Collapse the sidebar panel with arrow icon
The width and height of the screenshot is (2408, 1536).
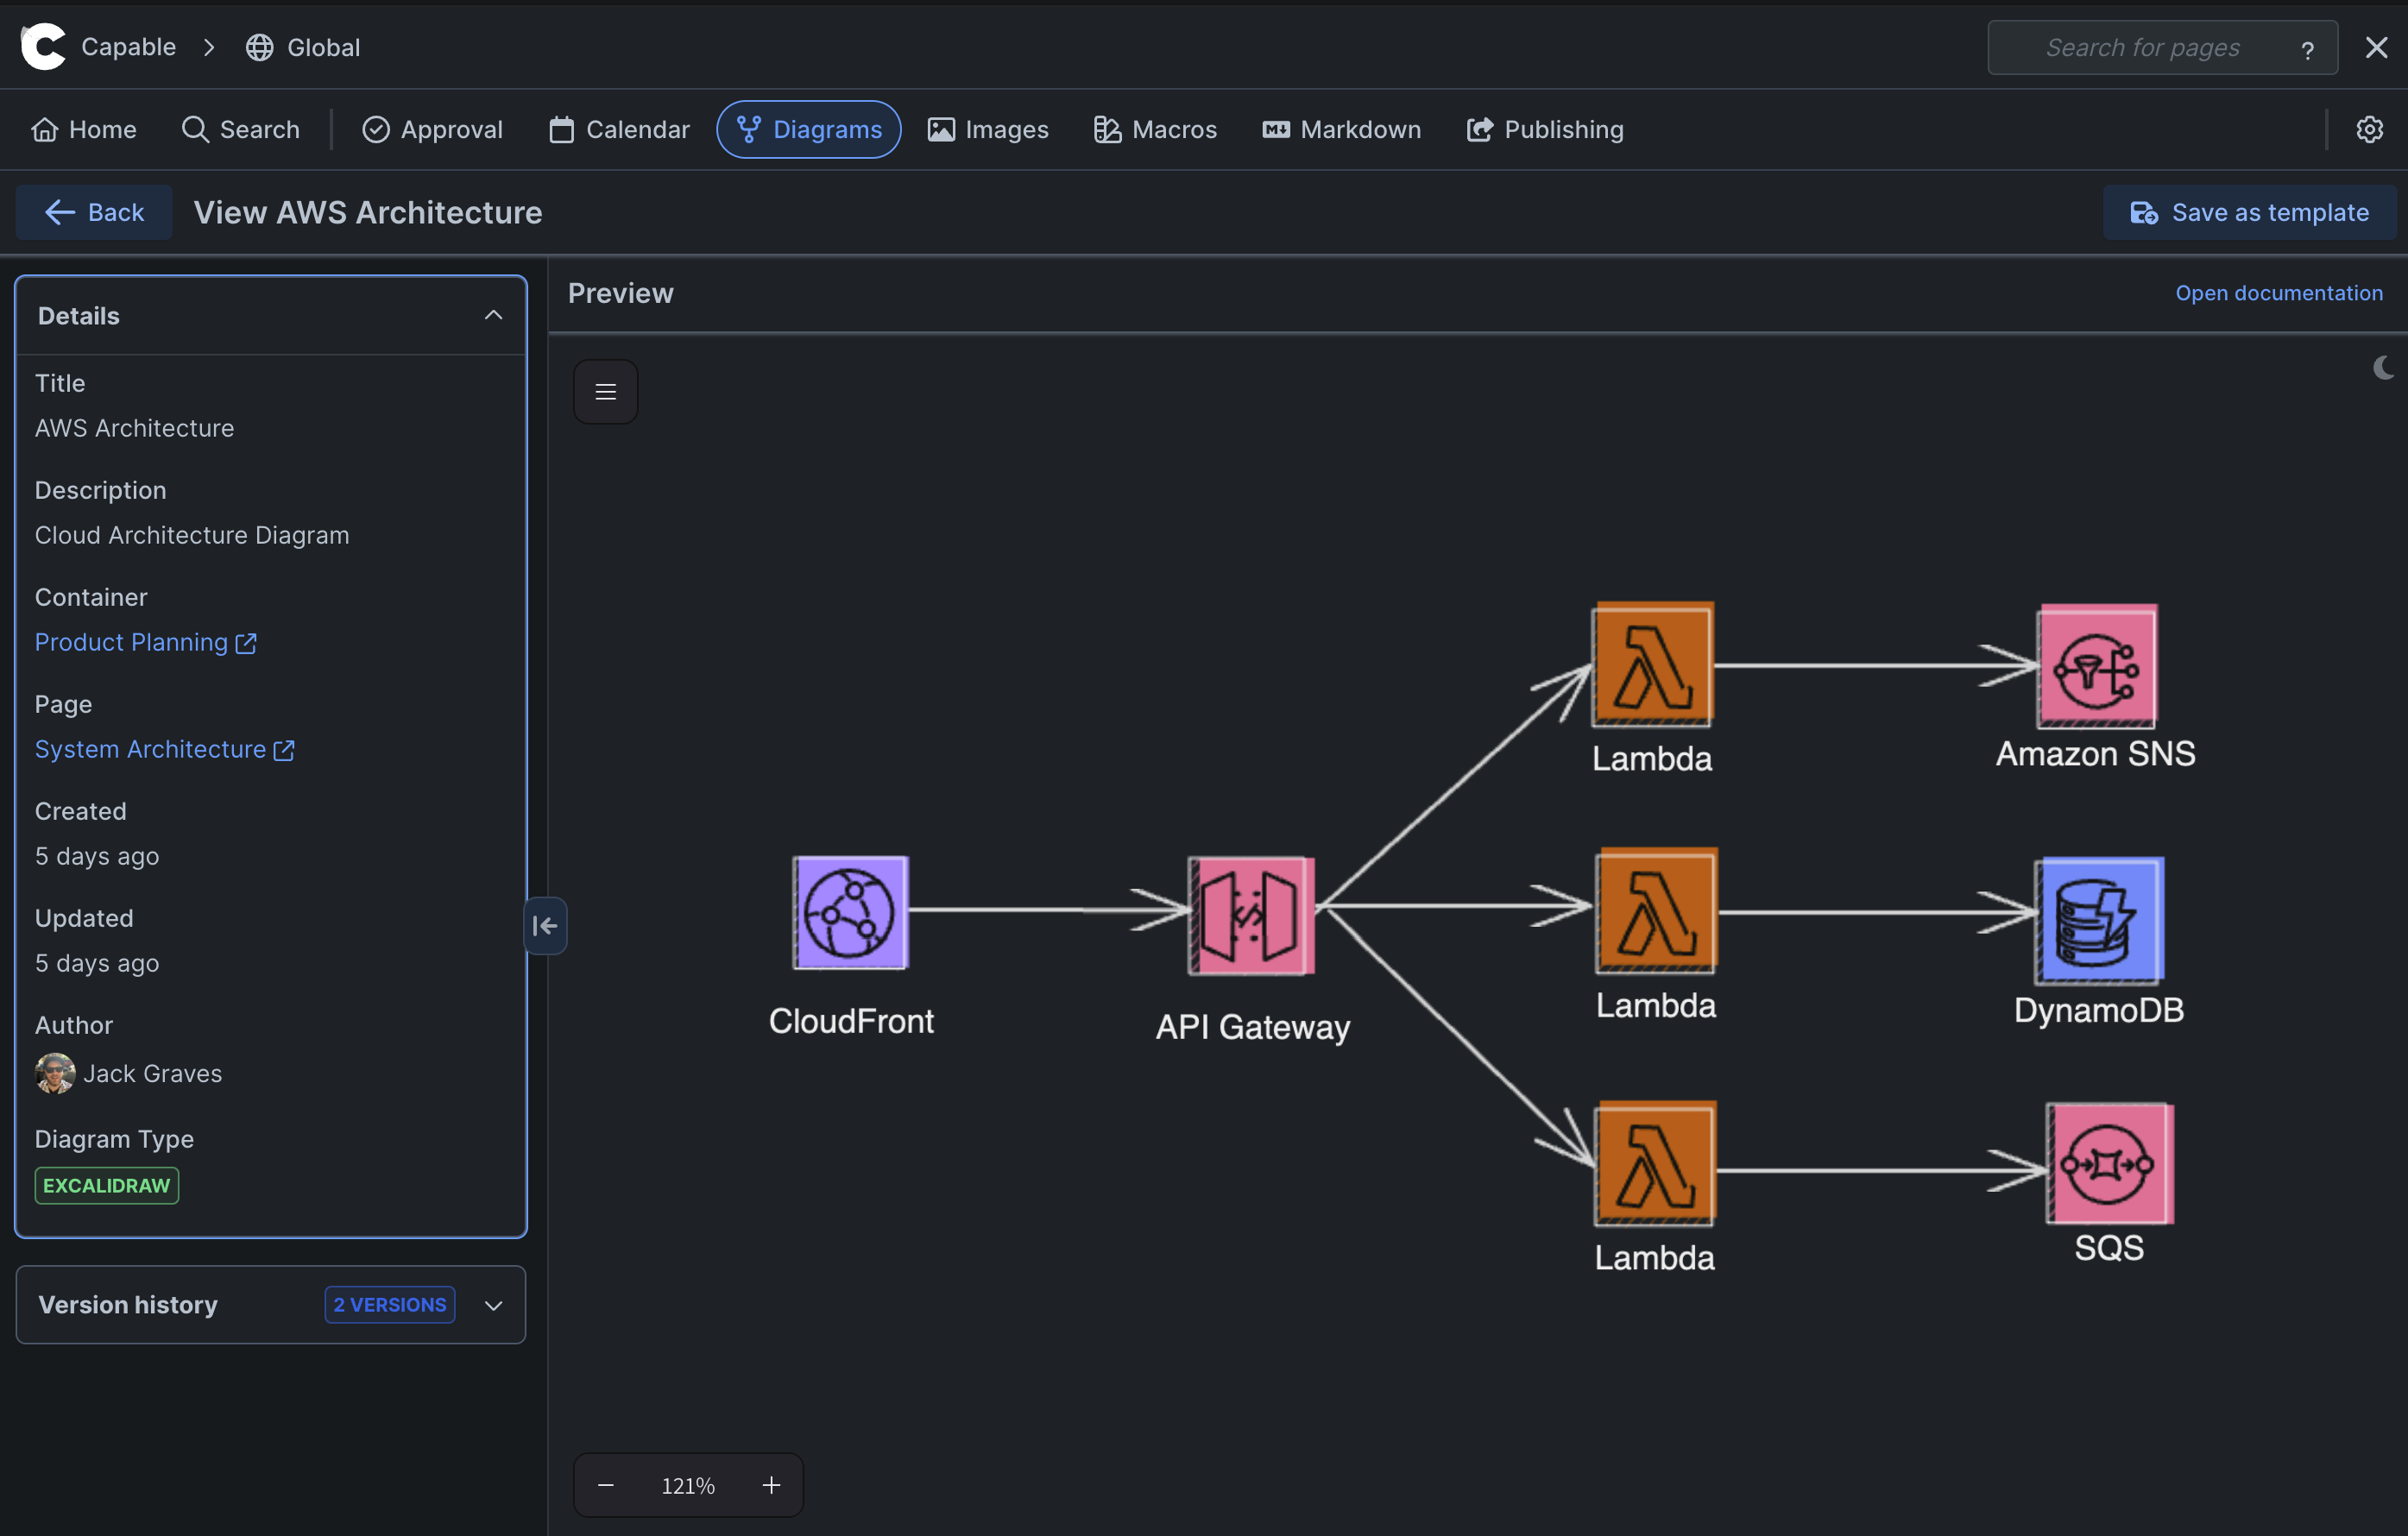point(545,926)
